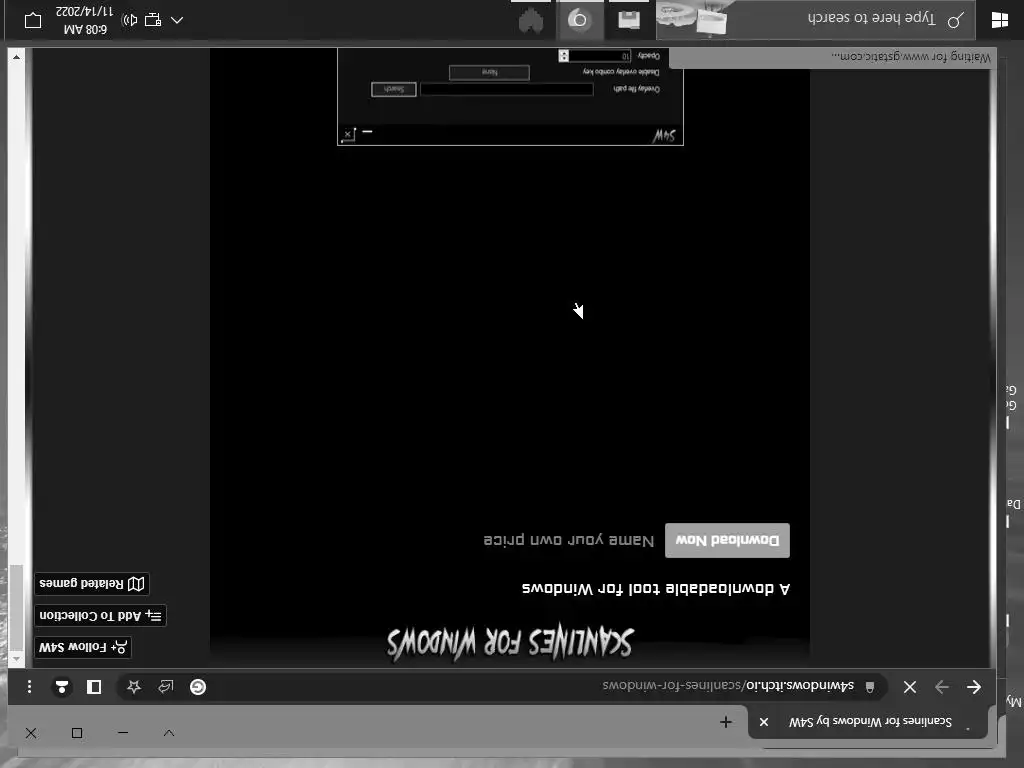Viewport: 1024px width, 768px height.
Task: Click the active browser taskbar icon
Action: (578, 20)
